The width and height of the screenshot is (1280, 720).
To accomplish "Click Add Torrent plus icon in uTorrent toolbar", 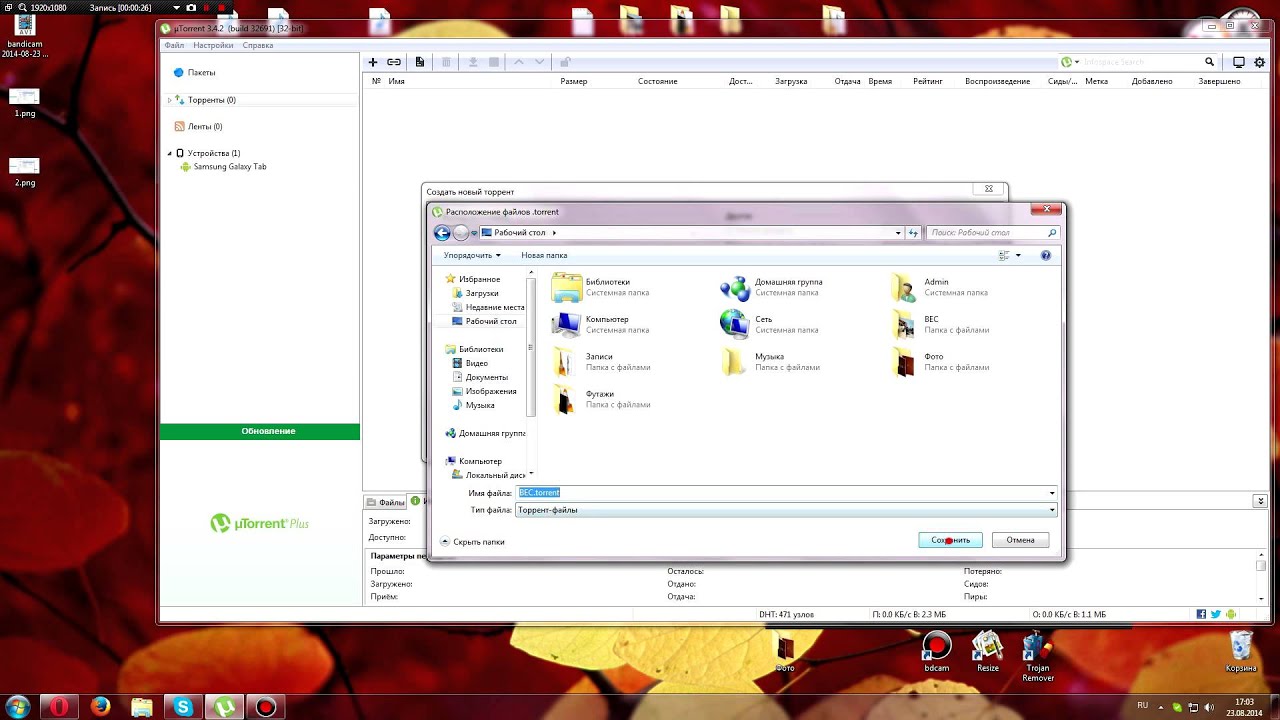I will (373, 62).
